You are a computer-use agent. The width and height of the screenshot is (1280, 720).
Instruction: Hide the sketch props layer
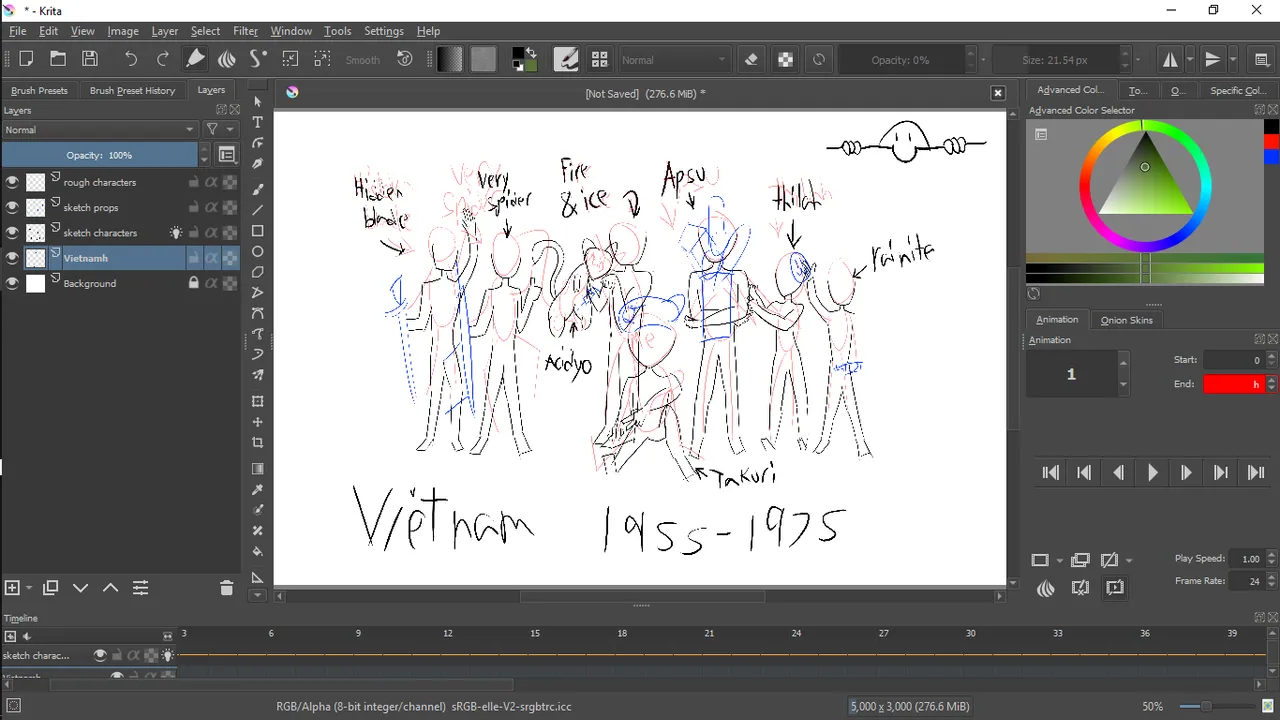pyautogui.click(x=12, y=207)
